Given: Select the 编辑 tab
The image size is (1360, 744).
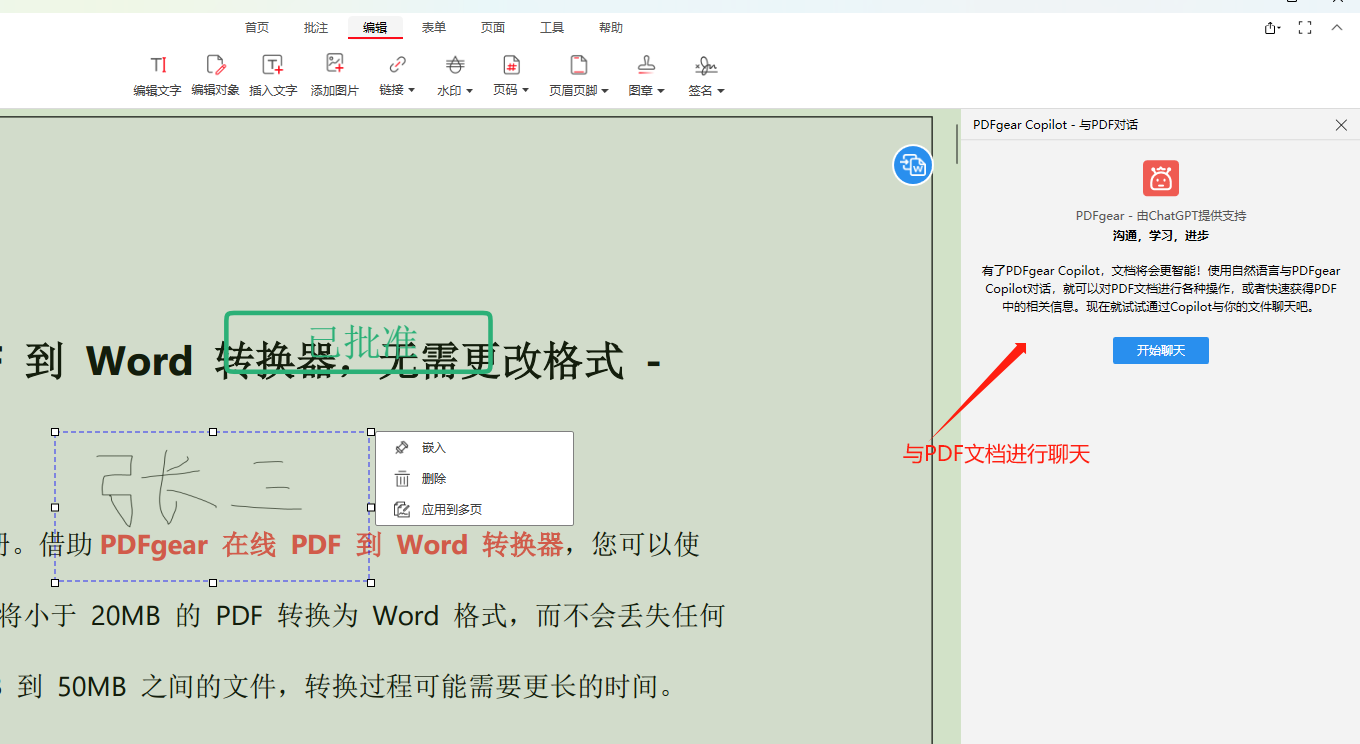Looking at the screenshot, I should pos(375,28).
